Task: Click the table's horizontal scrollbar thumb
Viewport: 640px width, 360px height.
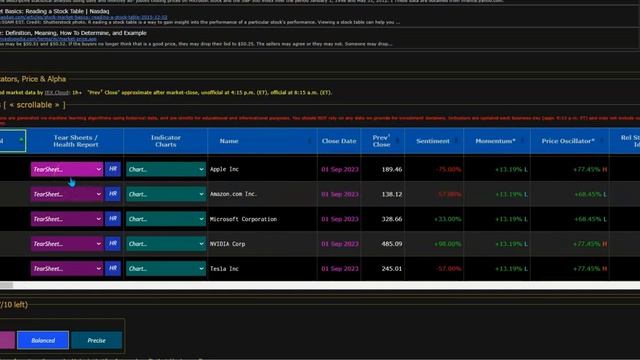Action: coord(6,285)
